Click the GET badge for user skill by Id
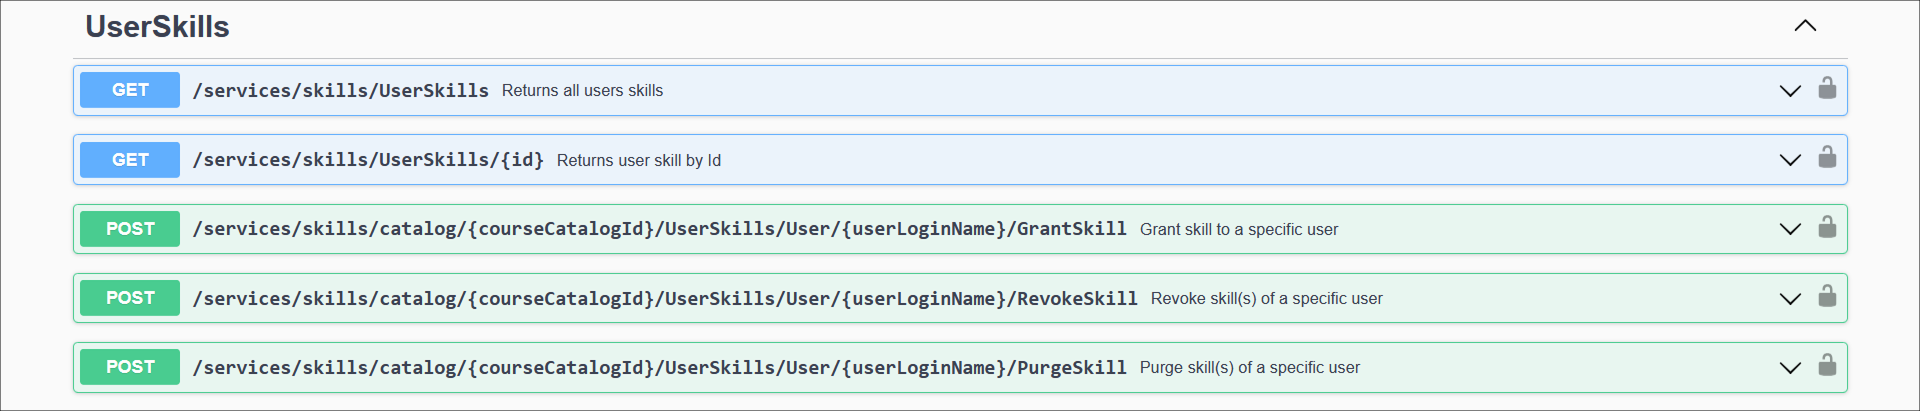 pyautogui.click(x=130, y=160)
